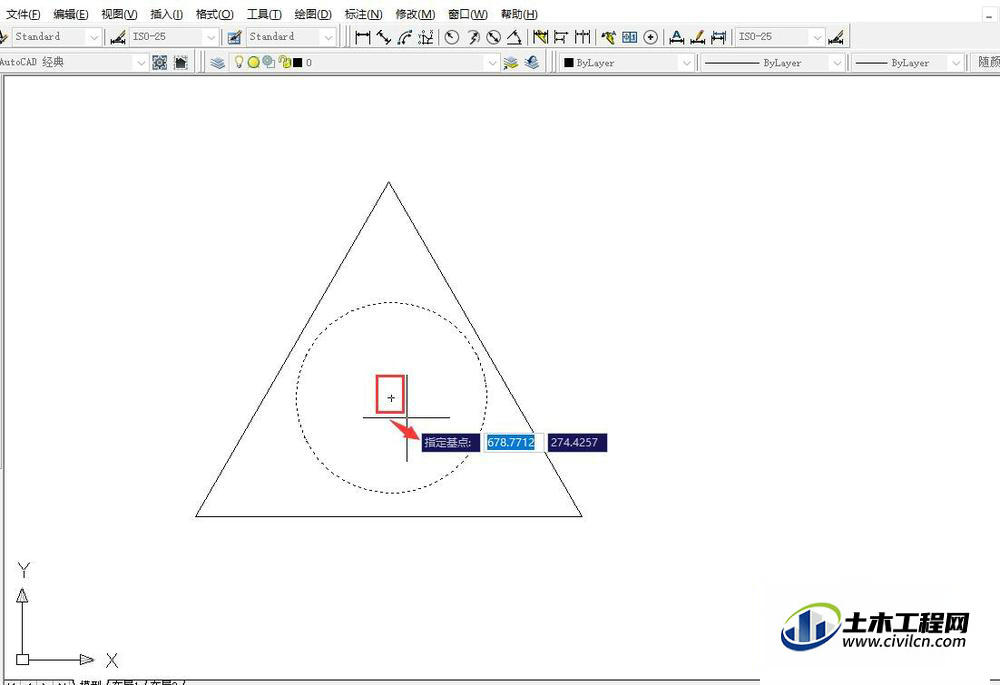Open the 格式(O) menu
1000x685 pixels.
tap(215, 14)
